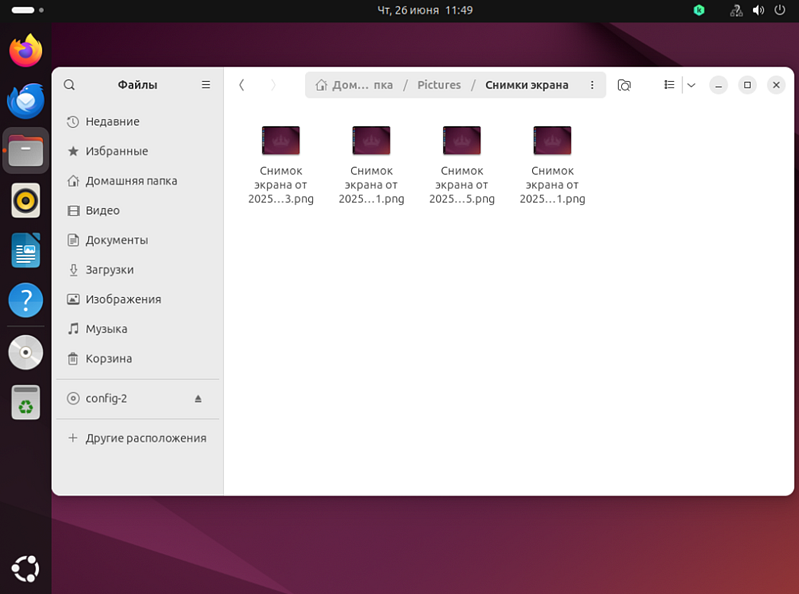Select the screenshot ending in 5.png
Image resolution: width=799 pixels, height=594 pixels.
point(462,164)
